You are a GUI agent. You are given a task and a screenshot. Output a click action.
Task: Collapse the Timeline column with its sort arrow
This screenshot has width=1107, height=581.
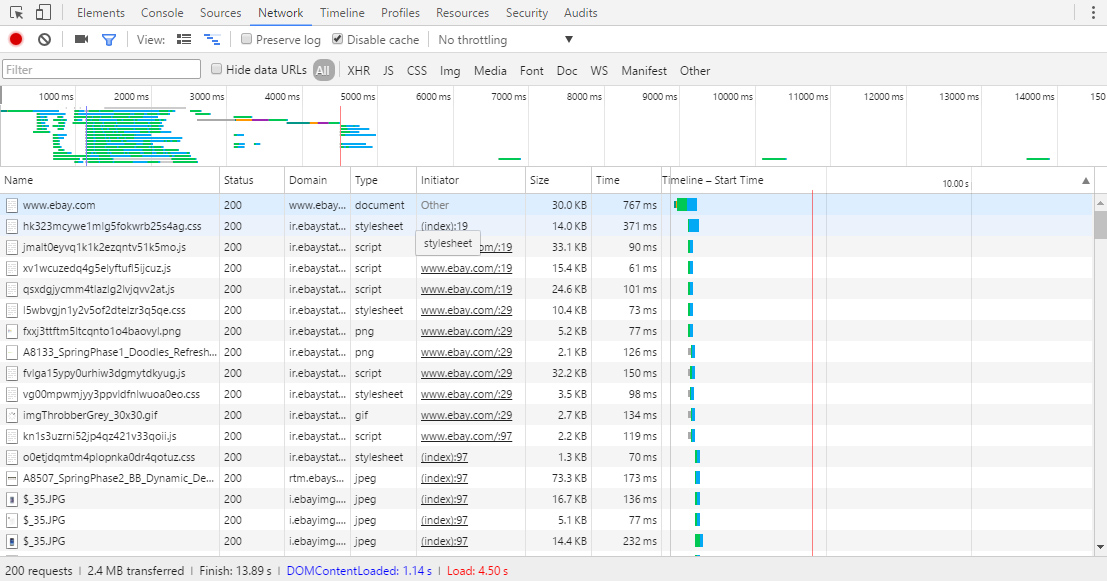tap(1085, 182)
